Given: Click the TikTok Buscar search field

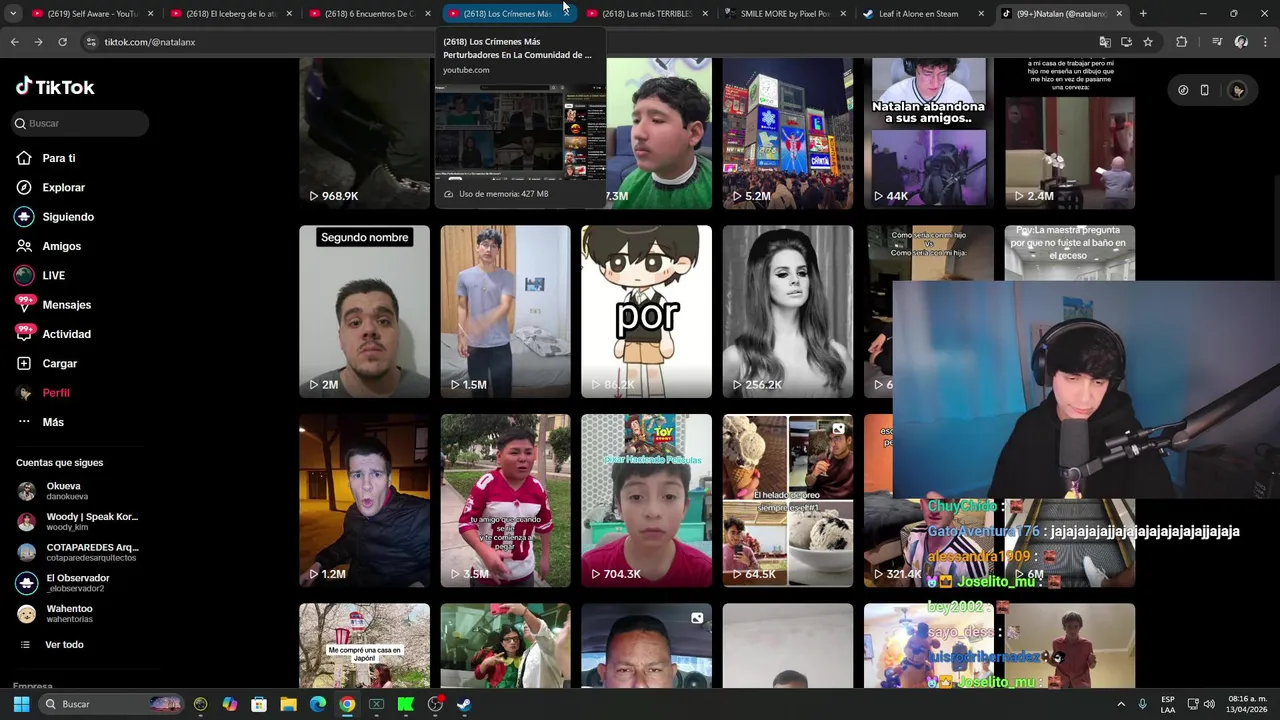Looking at the screenshot, I should coord(80,123).
